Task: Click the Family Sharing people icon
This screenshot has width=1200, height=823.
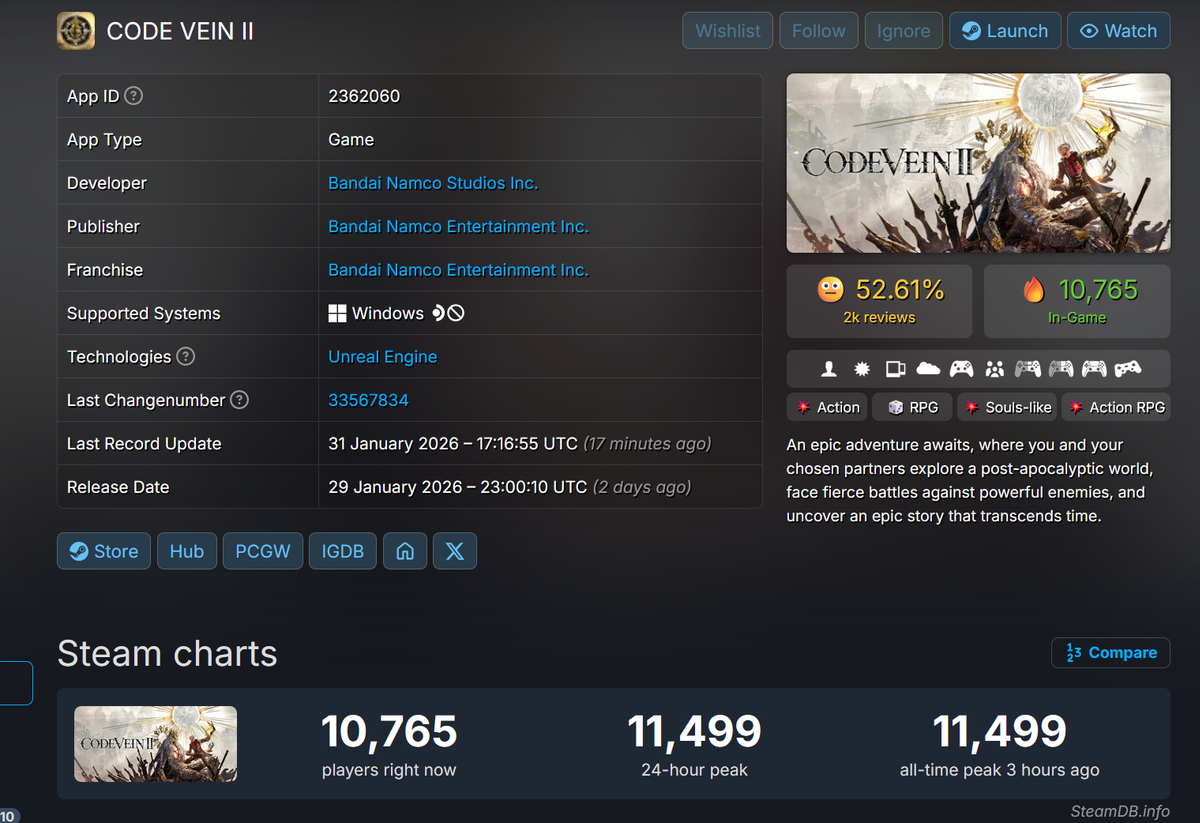Action: click(994, 369)
